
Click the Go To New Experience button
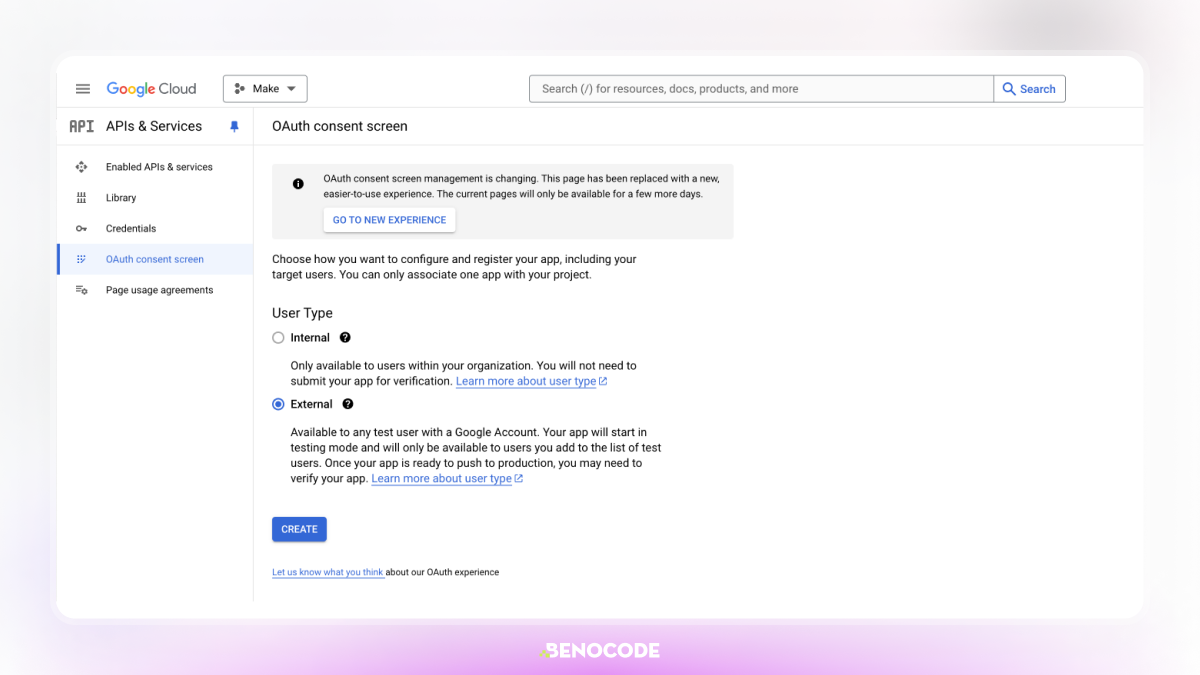[389, 220]
